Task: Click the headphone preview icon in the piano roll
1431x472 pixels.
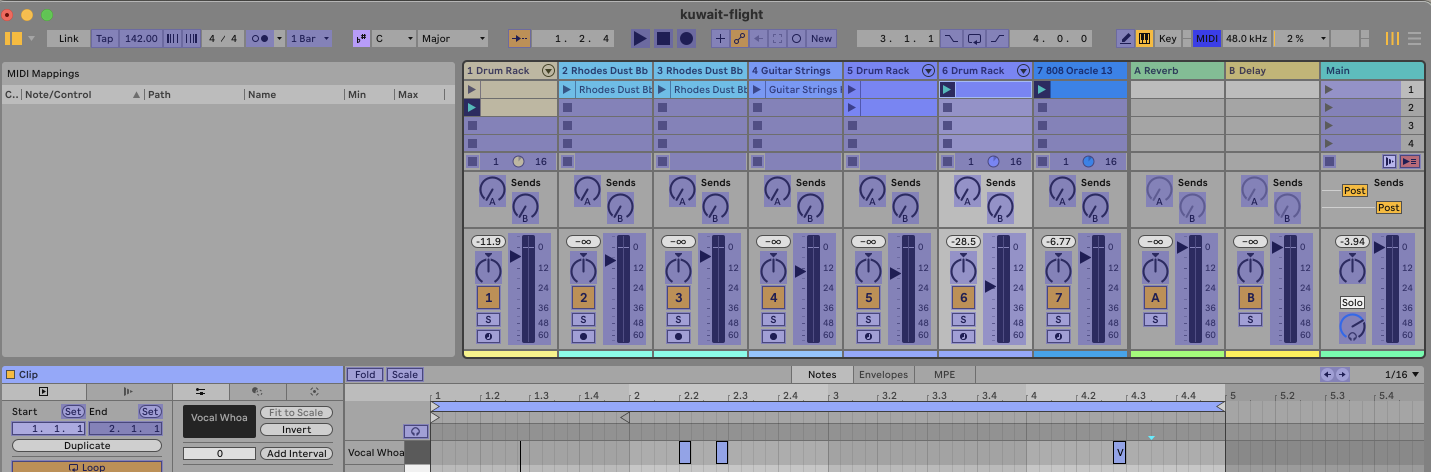Action: coord(417,431)
